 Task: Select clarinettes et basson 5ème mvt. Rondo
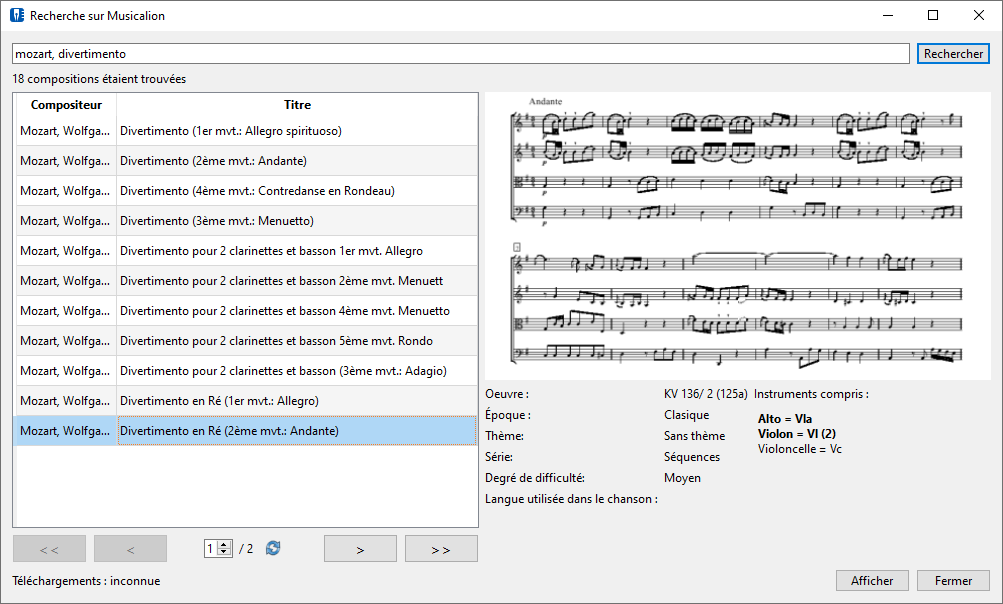coord(246,341)
